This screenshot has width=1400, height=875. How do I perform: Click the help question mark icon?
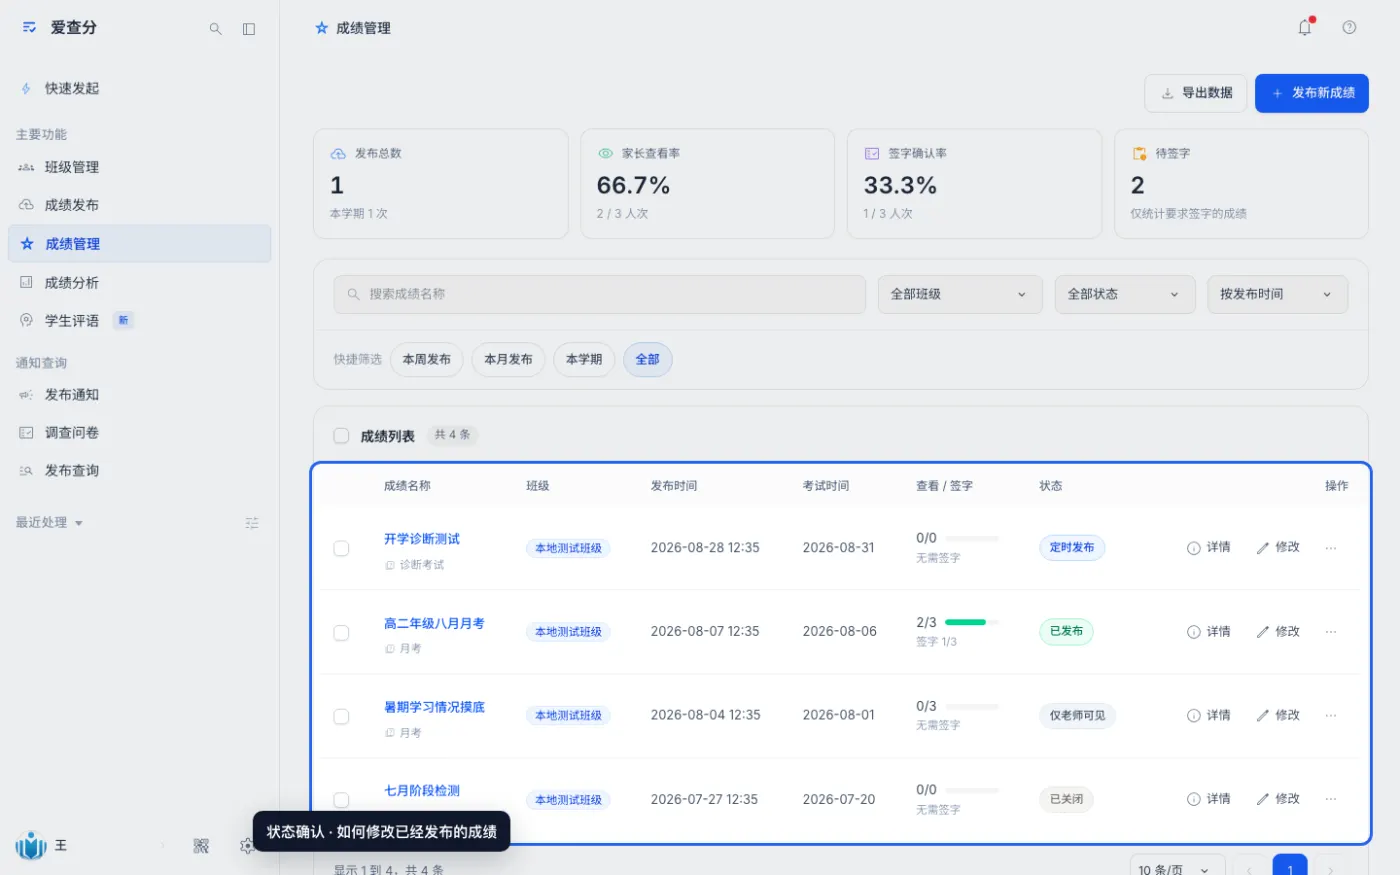1349,28
